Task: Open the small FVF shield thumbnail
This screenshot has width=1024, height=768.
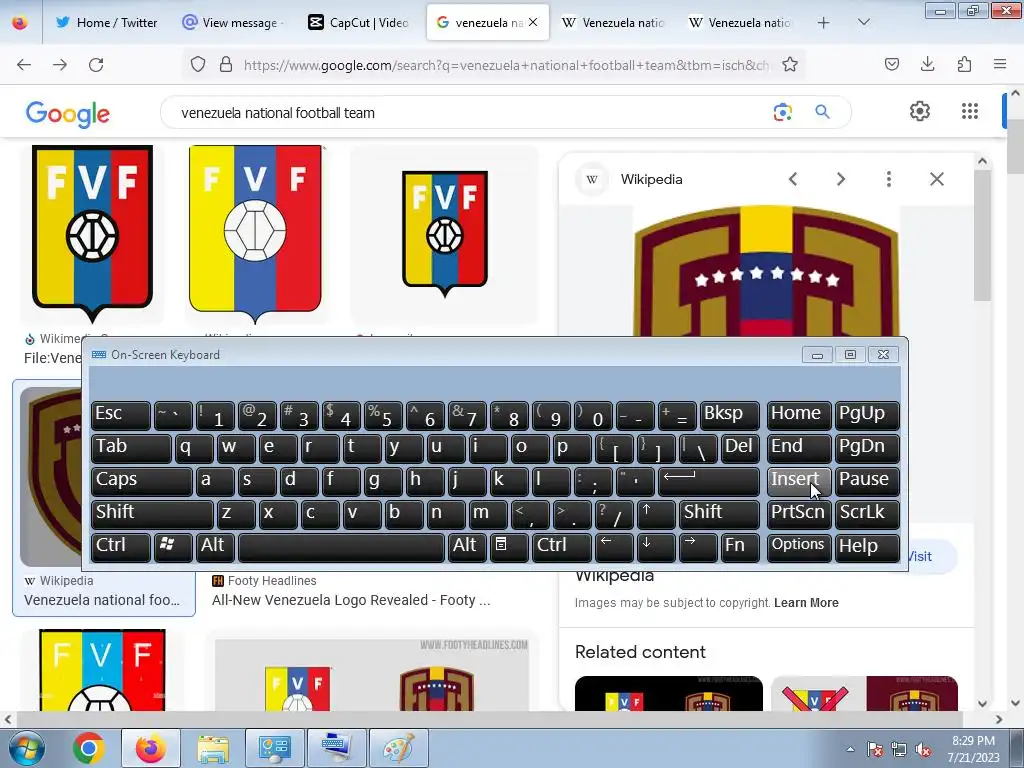Action: [445, 234]
